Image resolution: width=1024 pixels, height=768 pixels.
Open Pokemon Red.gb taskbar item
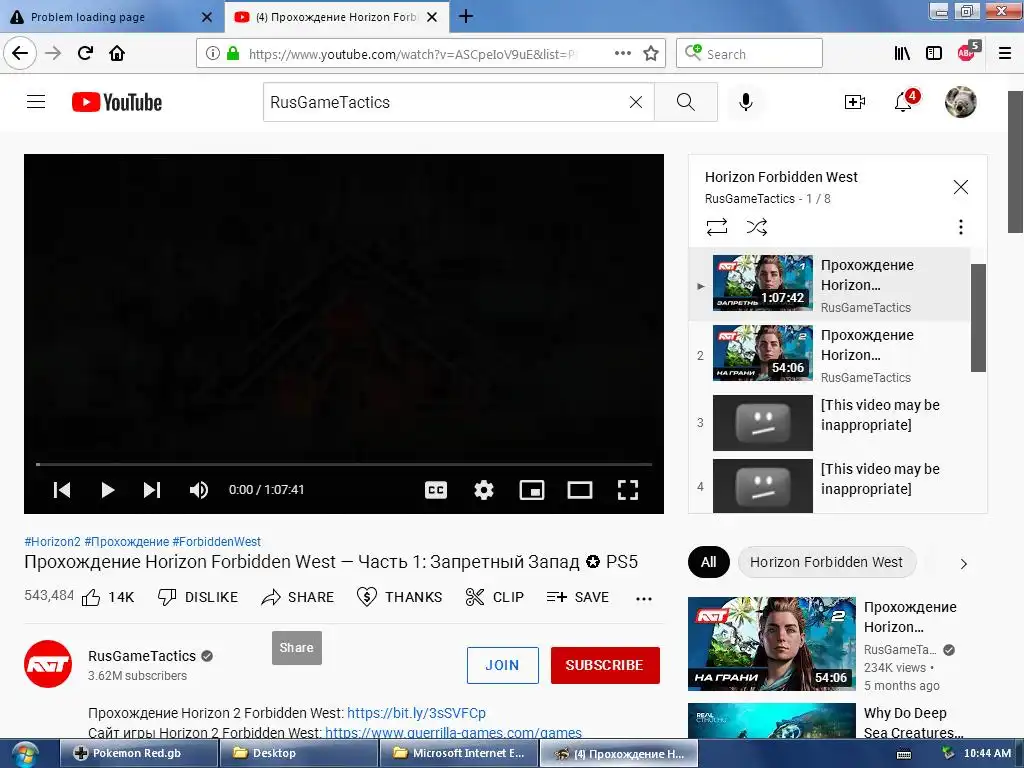point(139,753)
